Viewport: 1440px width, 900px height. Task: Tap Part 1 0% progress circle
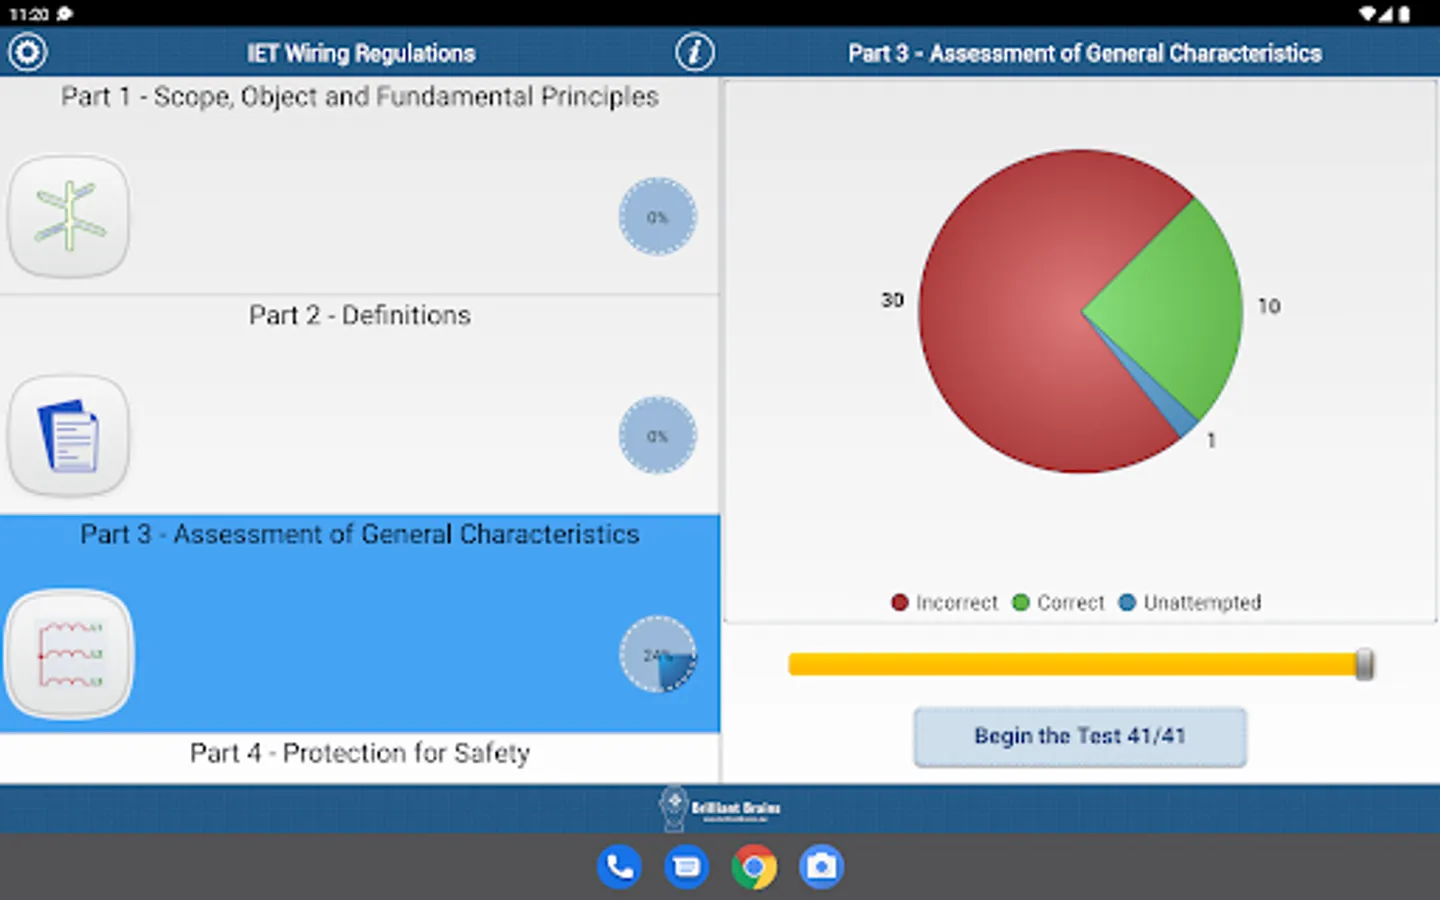657,217
